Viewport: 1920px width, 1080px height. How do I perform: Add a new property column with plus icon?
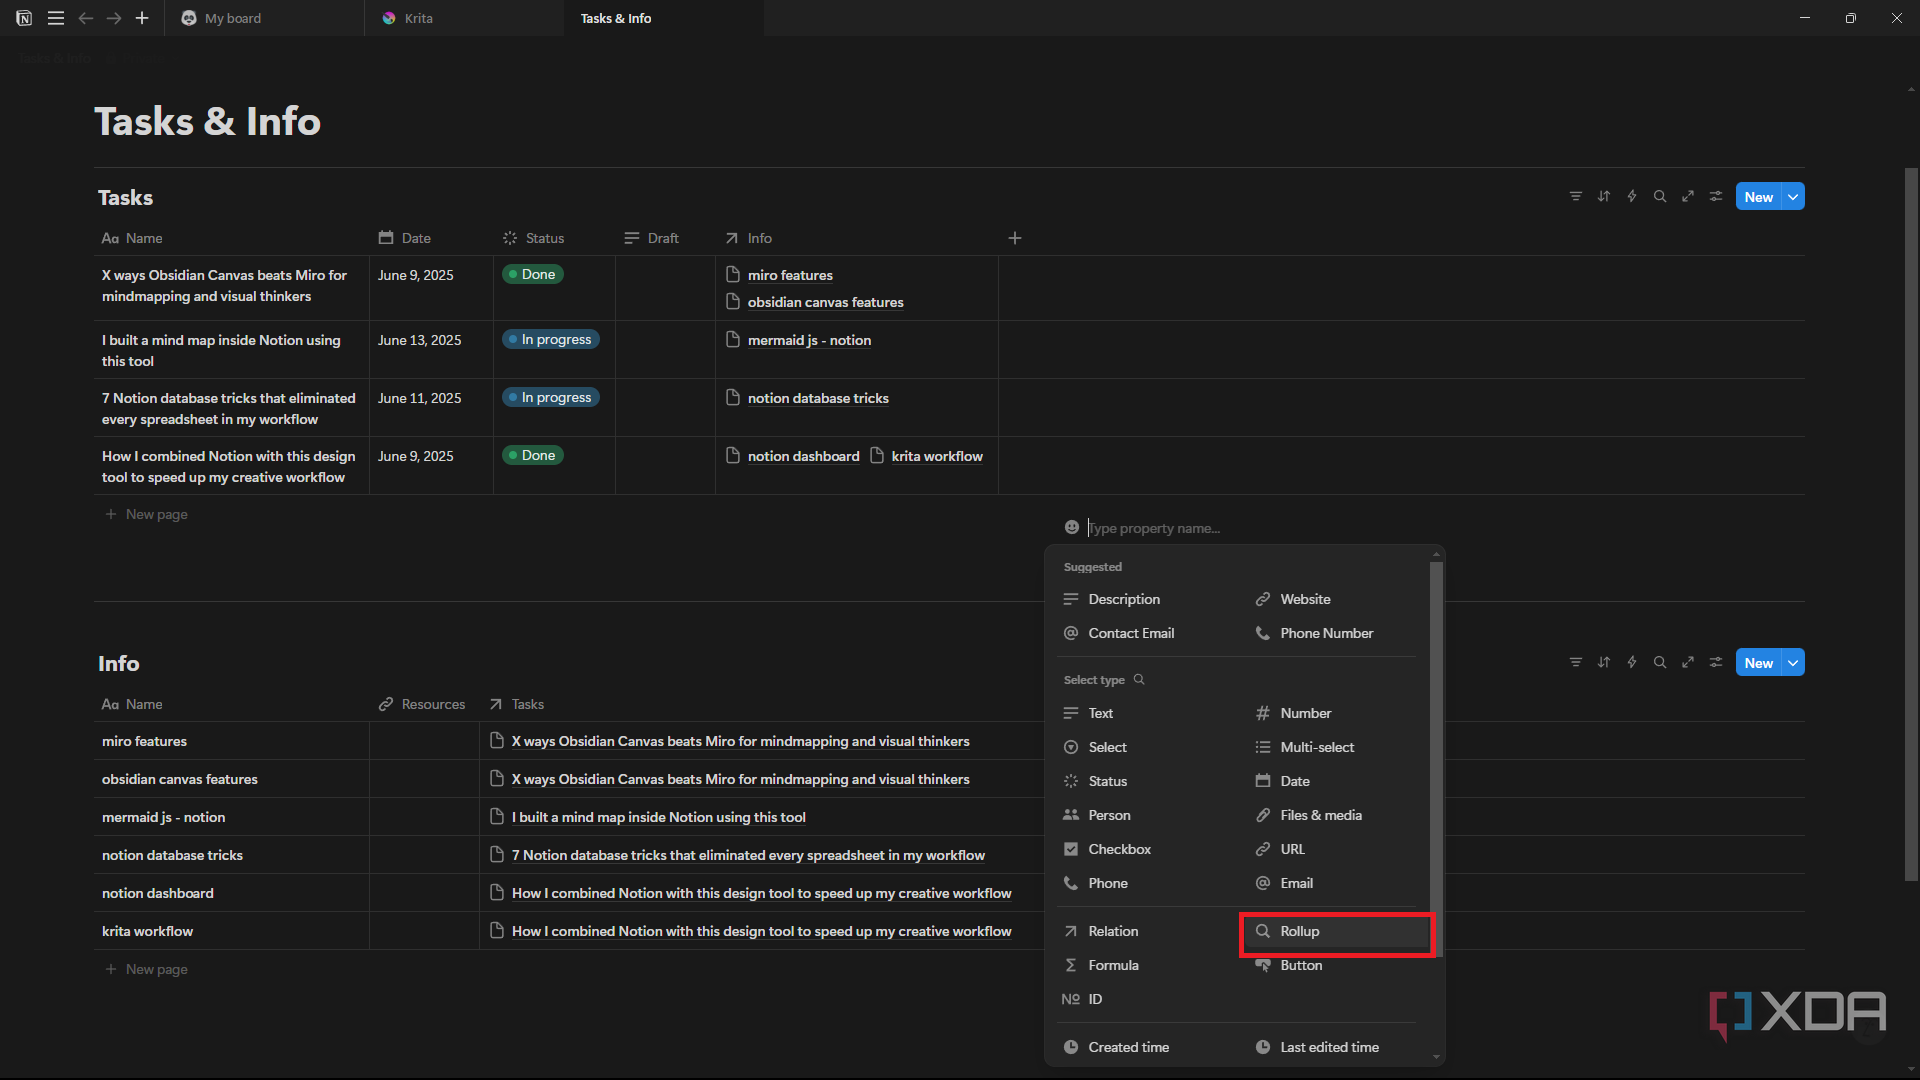1014,238
